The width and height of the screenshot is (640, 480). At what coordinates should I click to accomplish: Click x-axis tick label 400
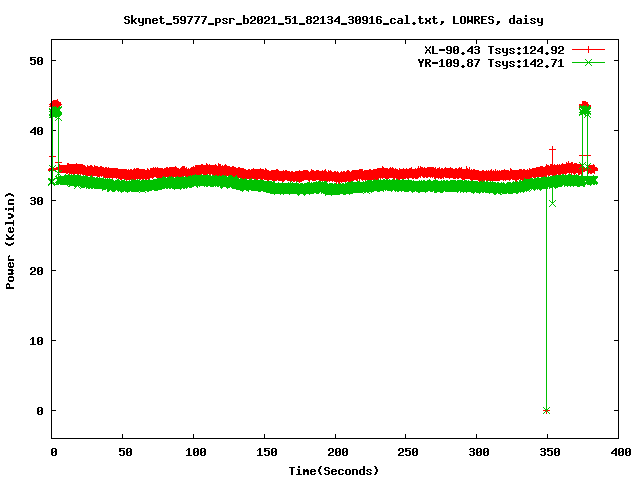pyautogui.click(x=621, y=452)
